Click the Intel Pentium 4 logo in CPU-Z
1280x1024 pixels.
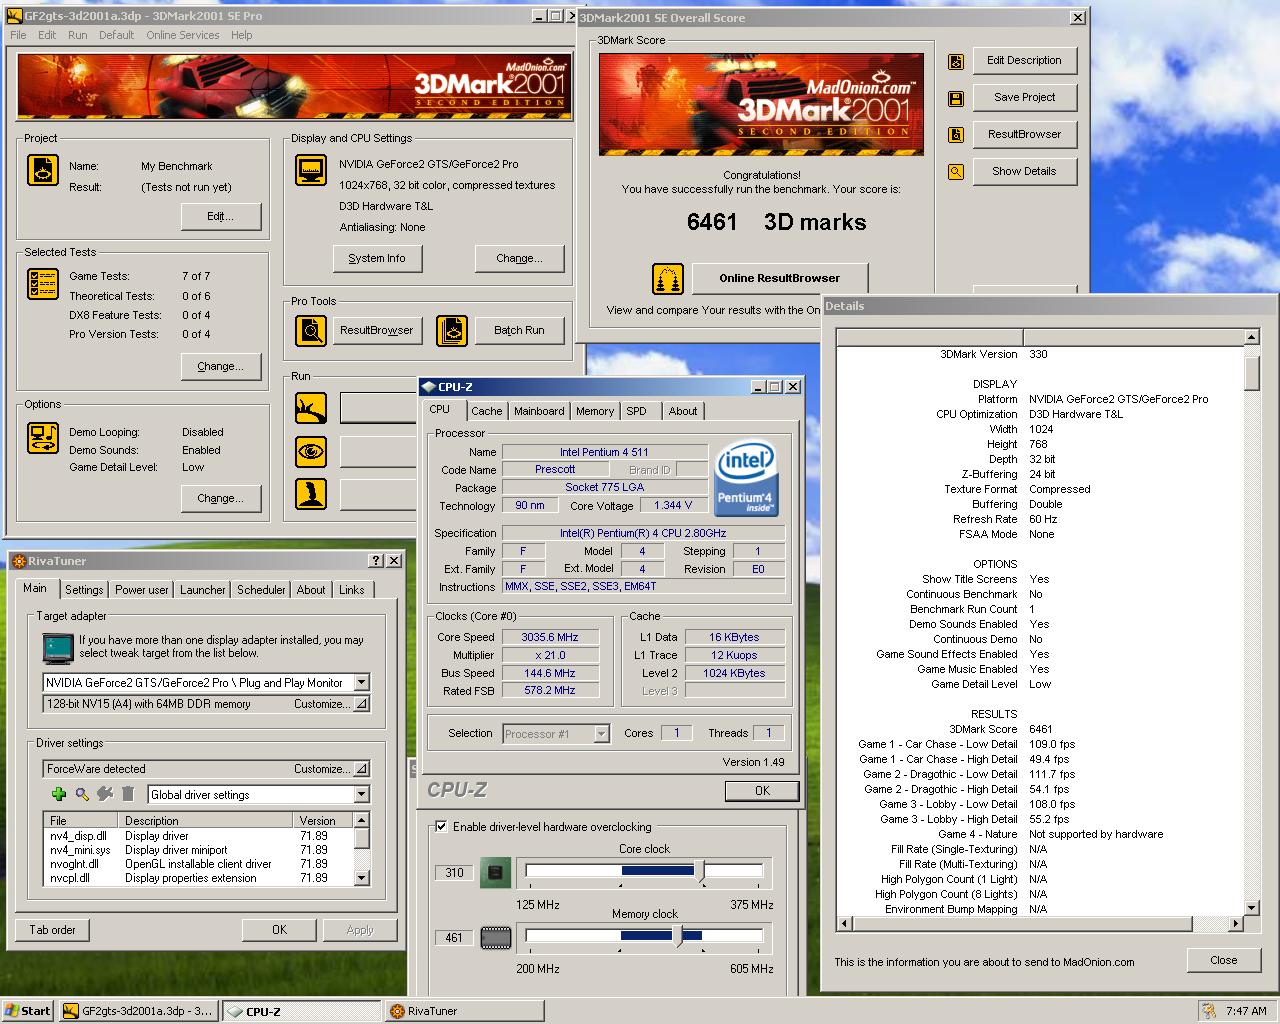(x=746, y=480)
